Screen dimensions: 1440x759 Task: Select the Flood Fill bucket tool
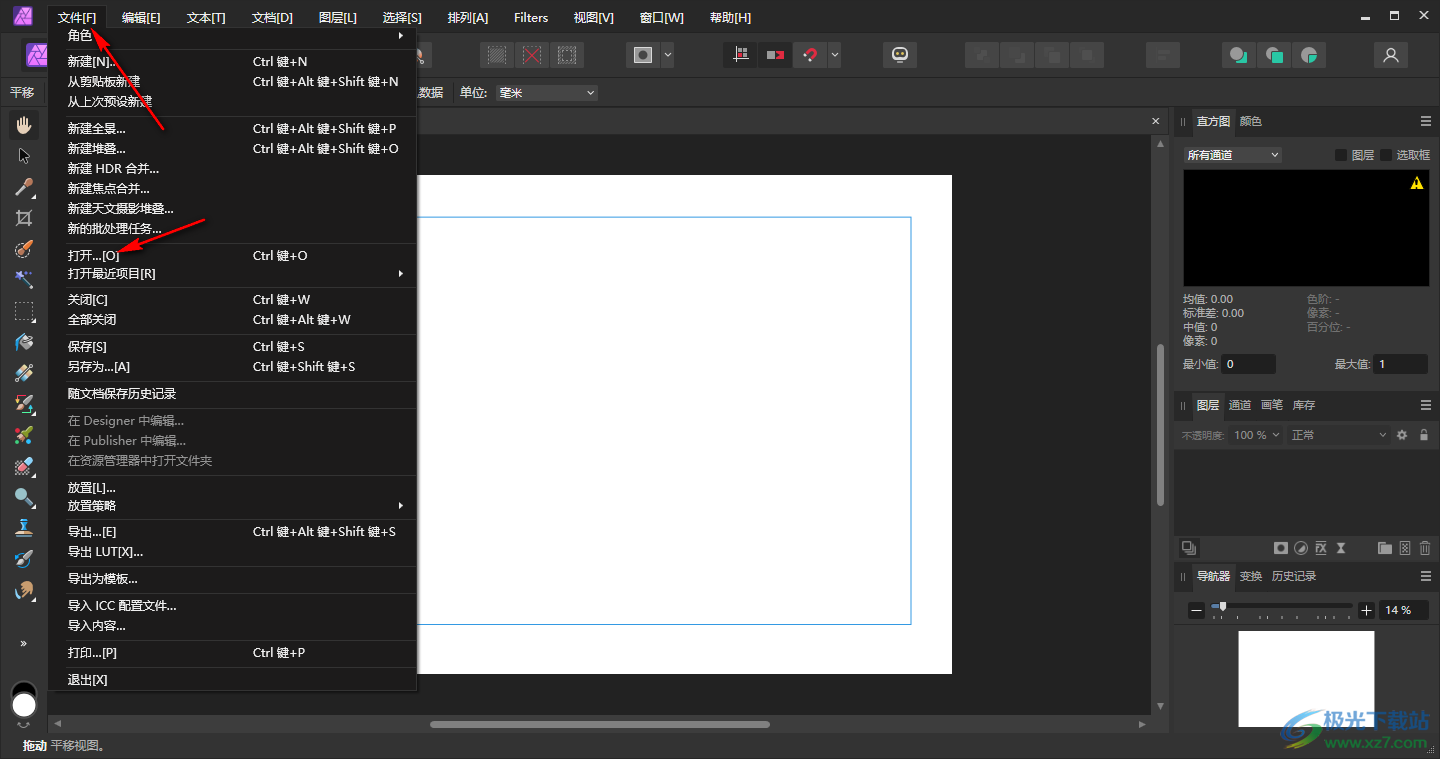point(24,342)
